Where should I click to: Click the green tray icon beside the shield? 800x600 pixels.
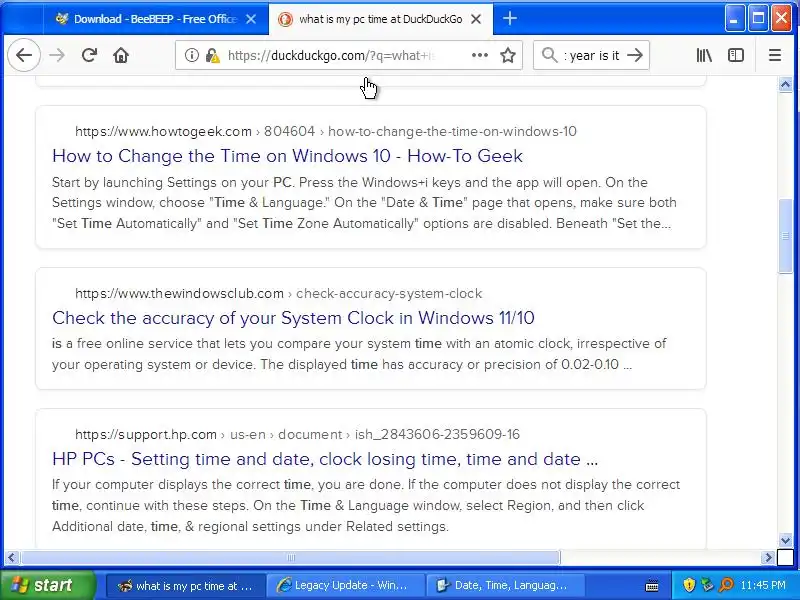click(x=707, y=585)
